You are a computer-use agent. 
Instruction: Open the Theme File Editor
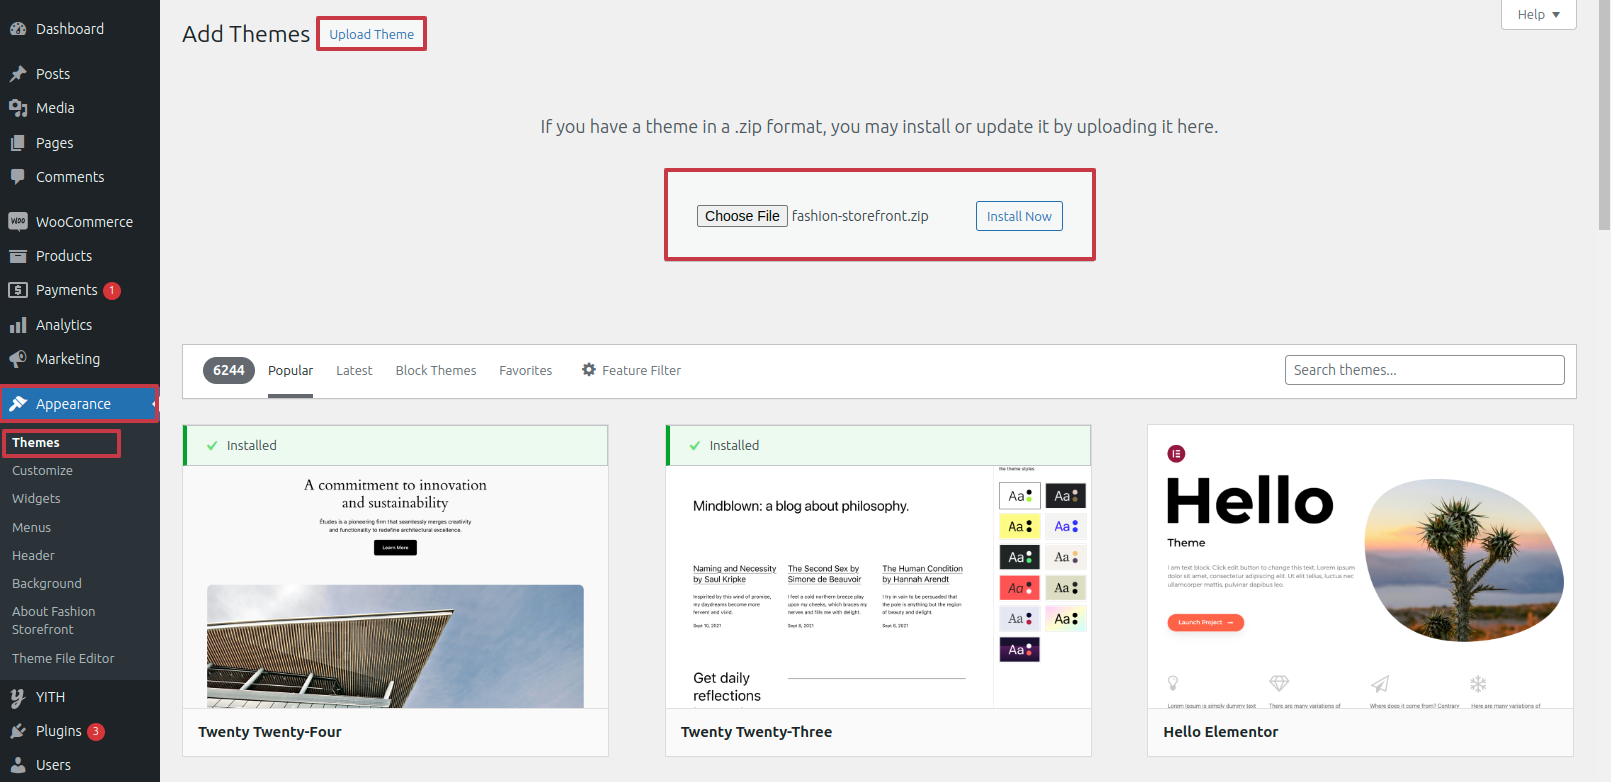(63, 659)
